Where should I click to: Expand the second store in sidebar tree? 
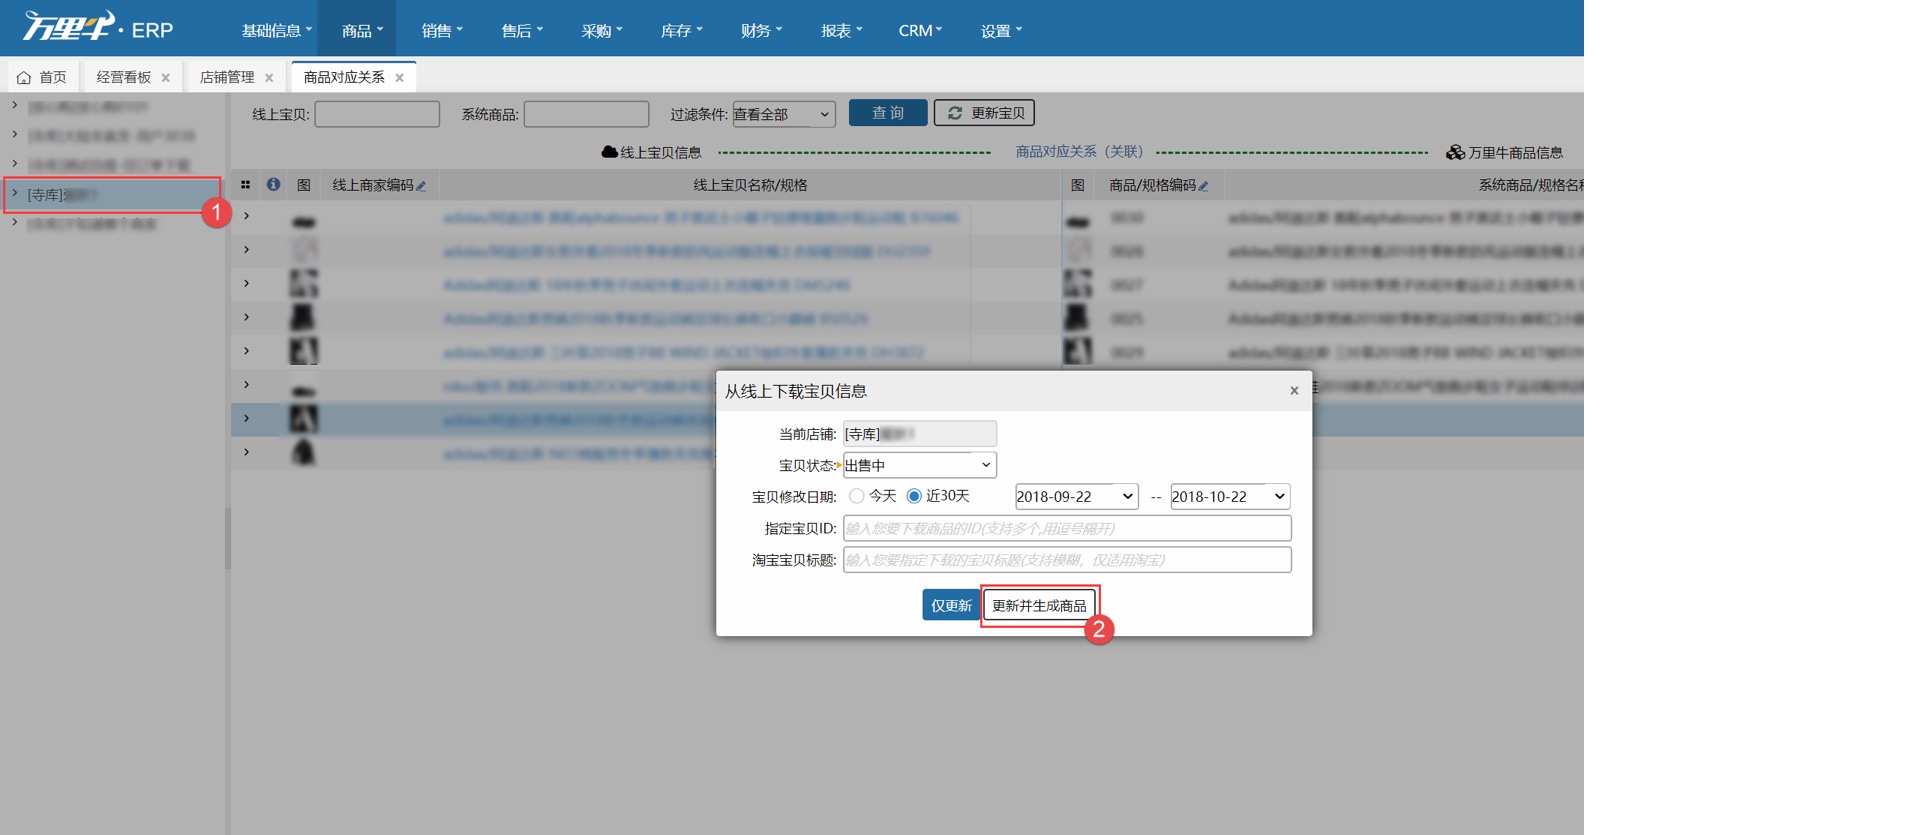14,134
